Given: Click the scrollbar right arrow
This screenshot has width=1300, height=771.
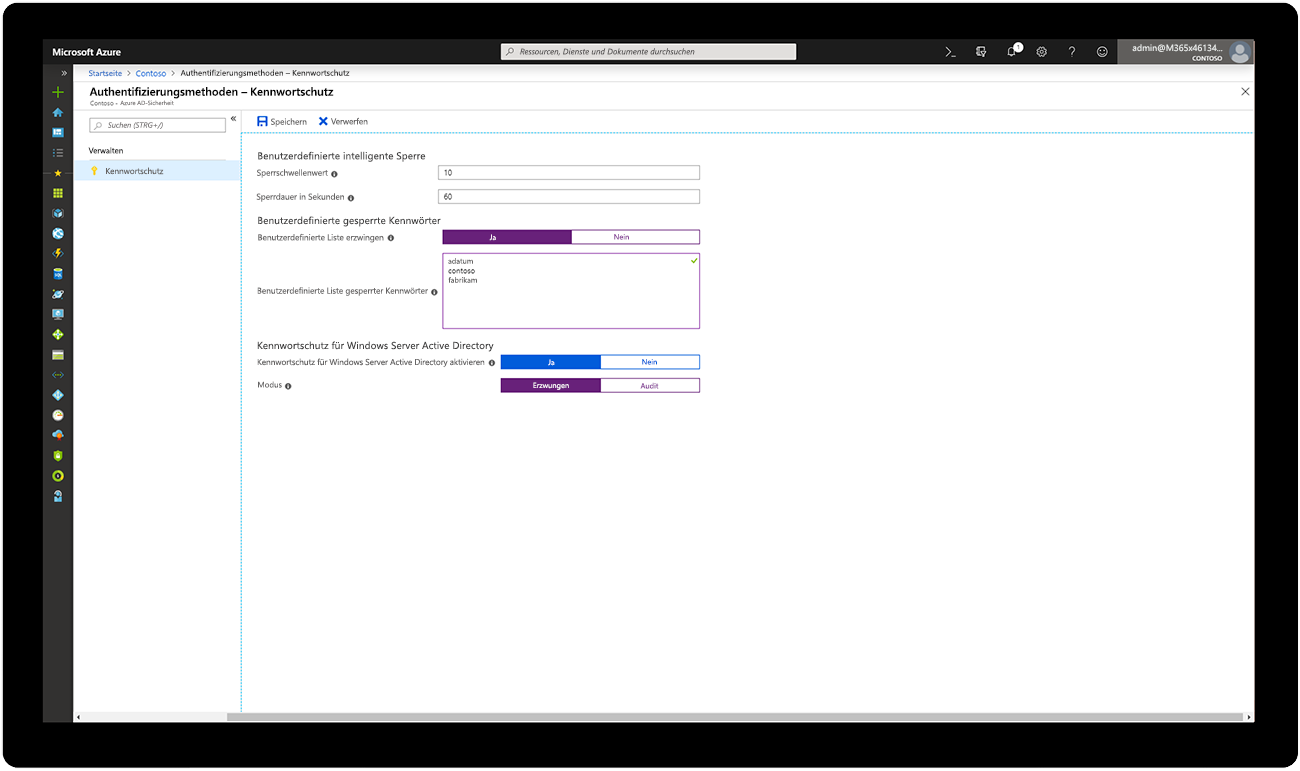Looking at the screenshot, I should click(x=1249, y=717).
